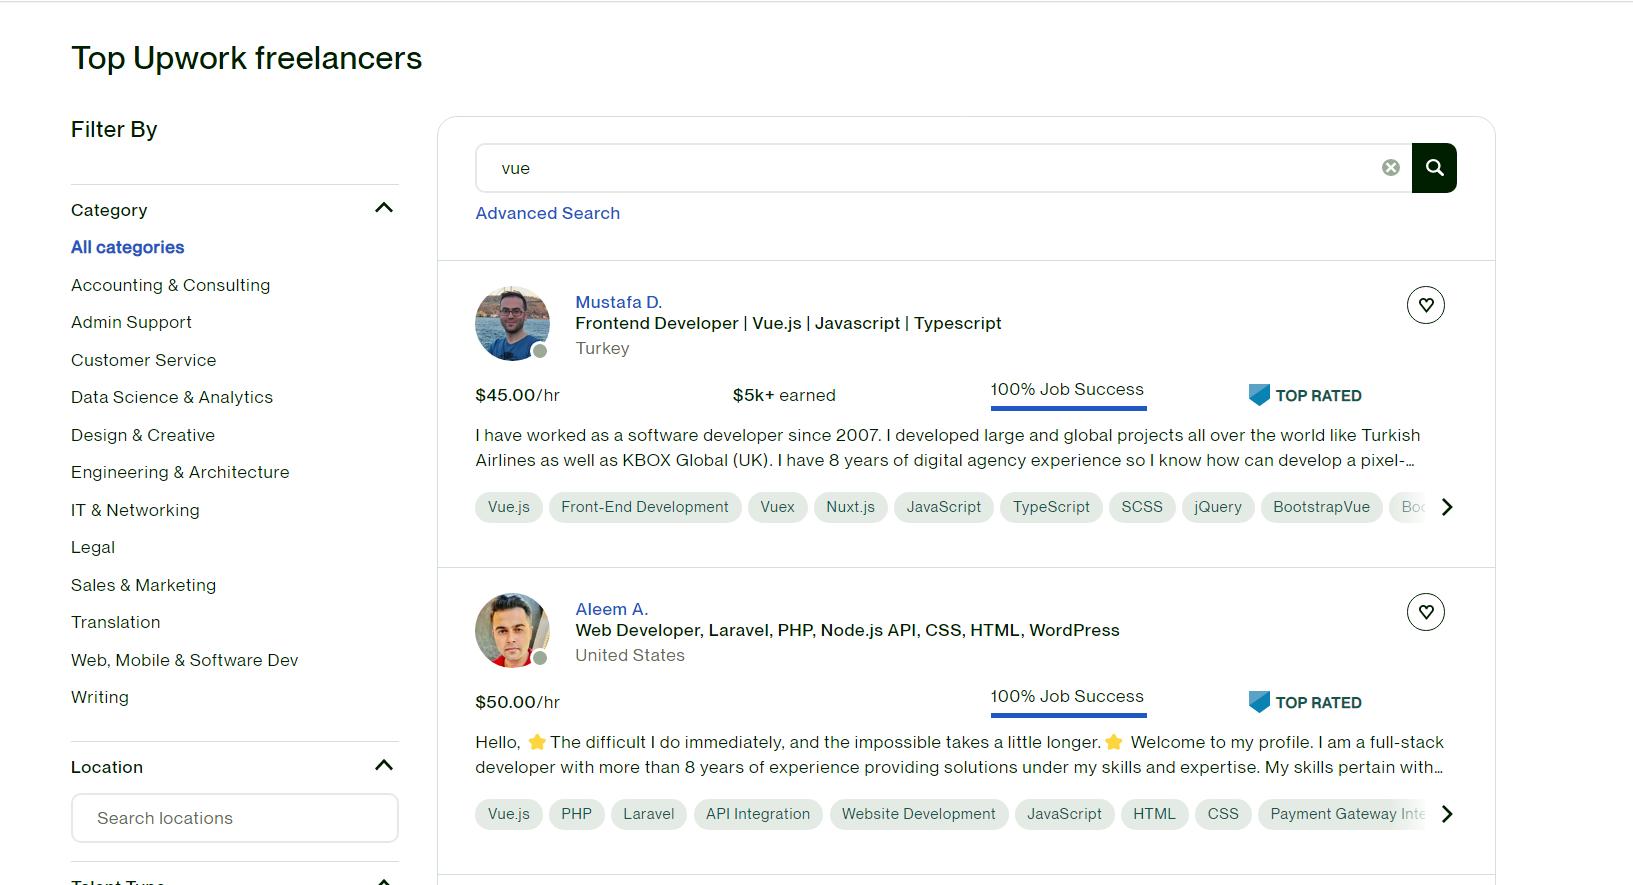Save Mustafa D. with heart icon

click(1425, 305)
